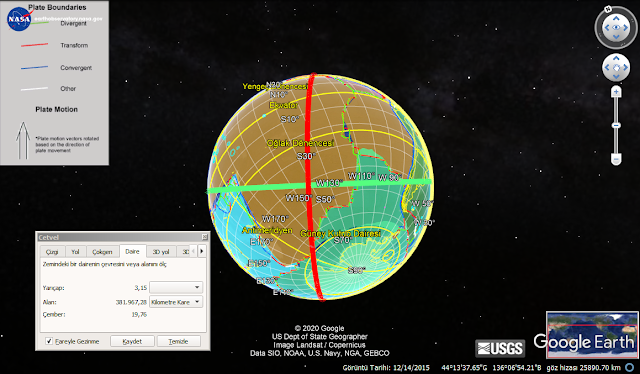The image size is (640, 374).
Task: Click the hand icon in the Move joystick
Action: coord(616,68)
